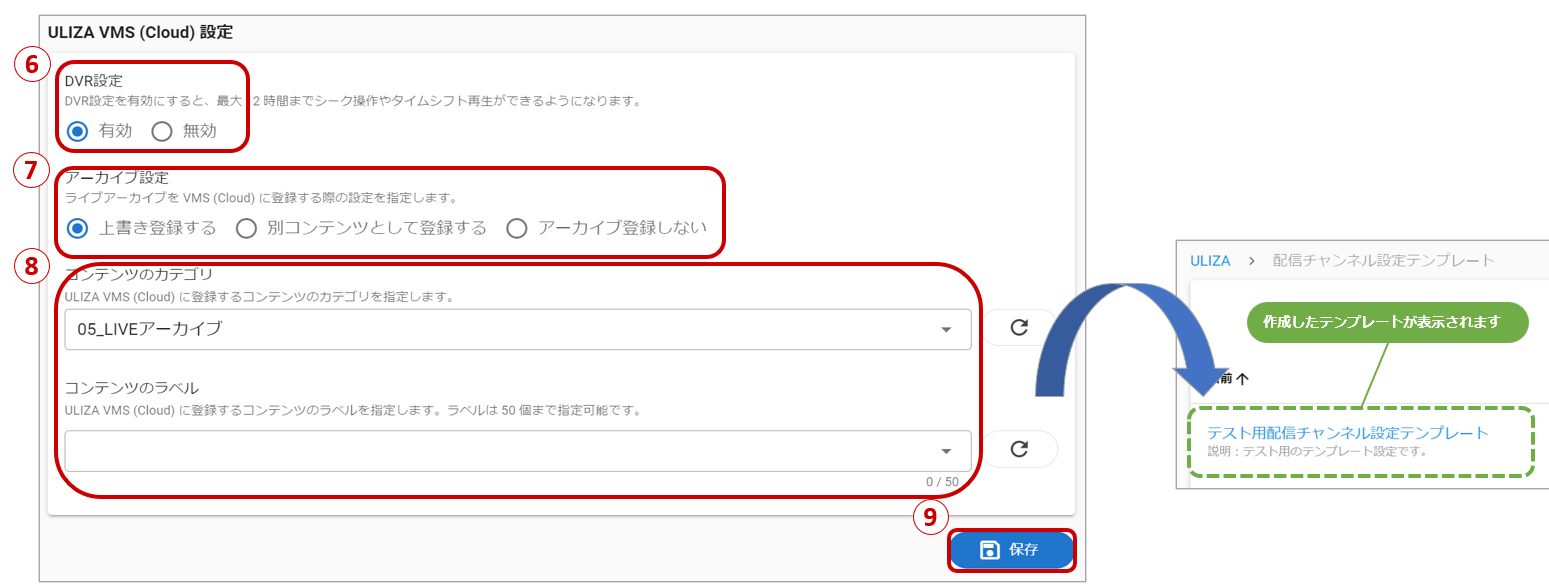1549x588 pixels.
Task: Open テスト用配信チャンネル設定テンプレート link
Action: coord(1348,433)
